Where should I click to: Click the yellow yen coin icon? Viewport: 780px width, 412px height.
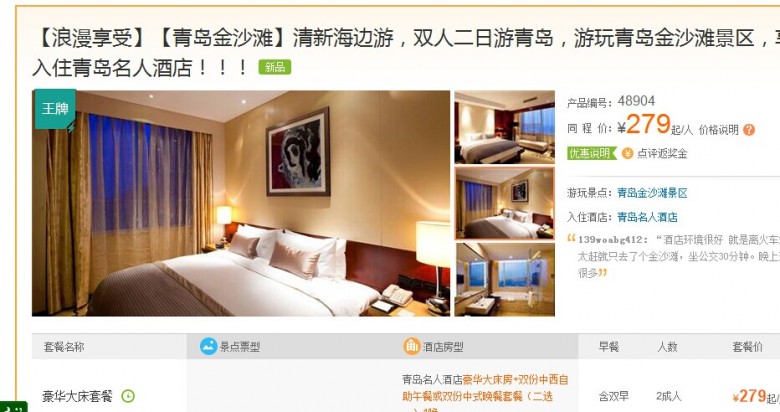tap(628, 154)
